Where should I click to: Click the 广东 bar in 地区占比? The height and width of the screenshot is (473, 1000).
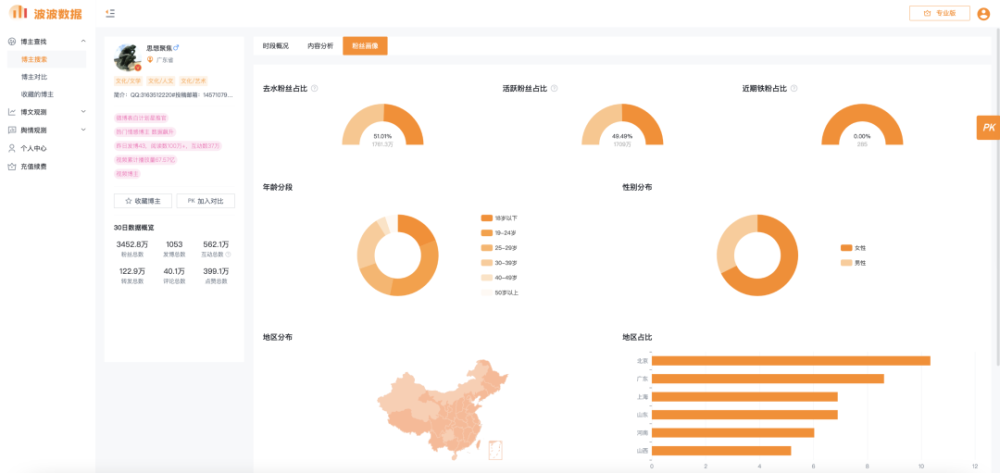tap(768, 379)
